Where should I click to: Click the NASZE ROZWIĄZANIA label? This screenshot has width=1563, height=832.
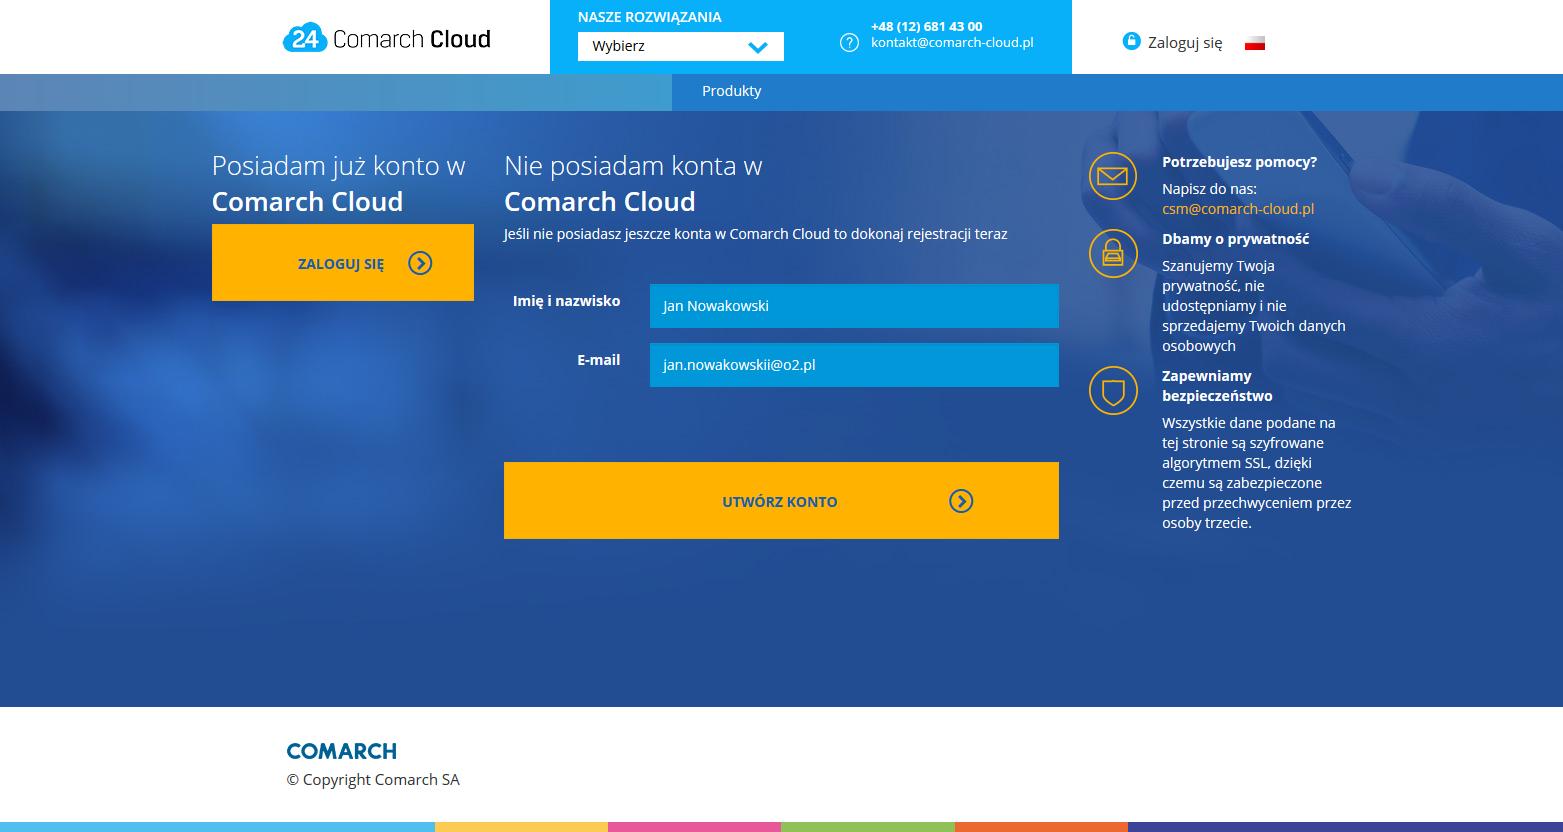[x=649, y=17]
